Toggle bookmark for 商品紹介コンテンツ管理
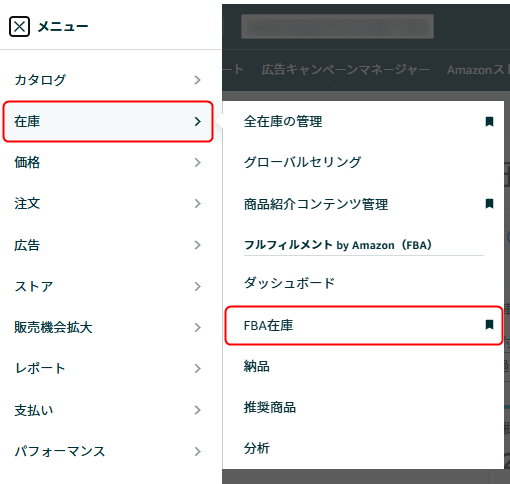 (x=489, y=203)
